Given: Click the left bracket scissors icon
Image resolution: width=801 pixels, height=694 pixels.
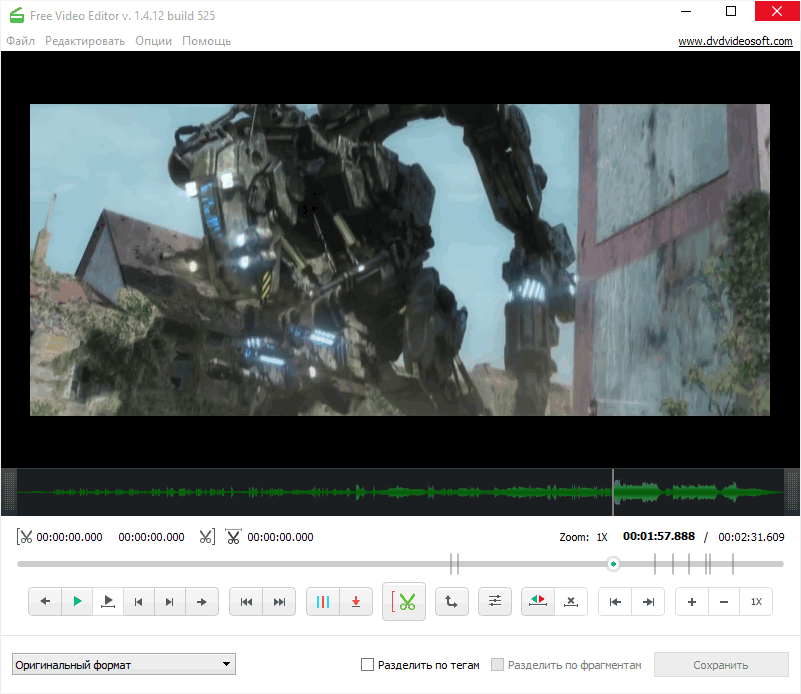Looking at the screenshot, I should pyautogui.click(x=24, y=537).
